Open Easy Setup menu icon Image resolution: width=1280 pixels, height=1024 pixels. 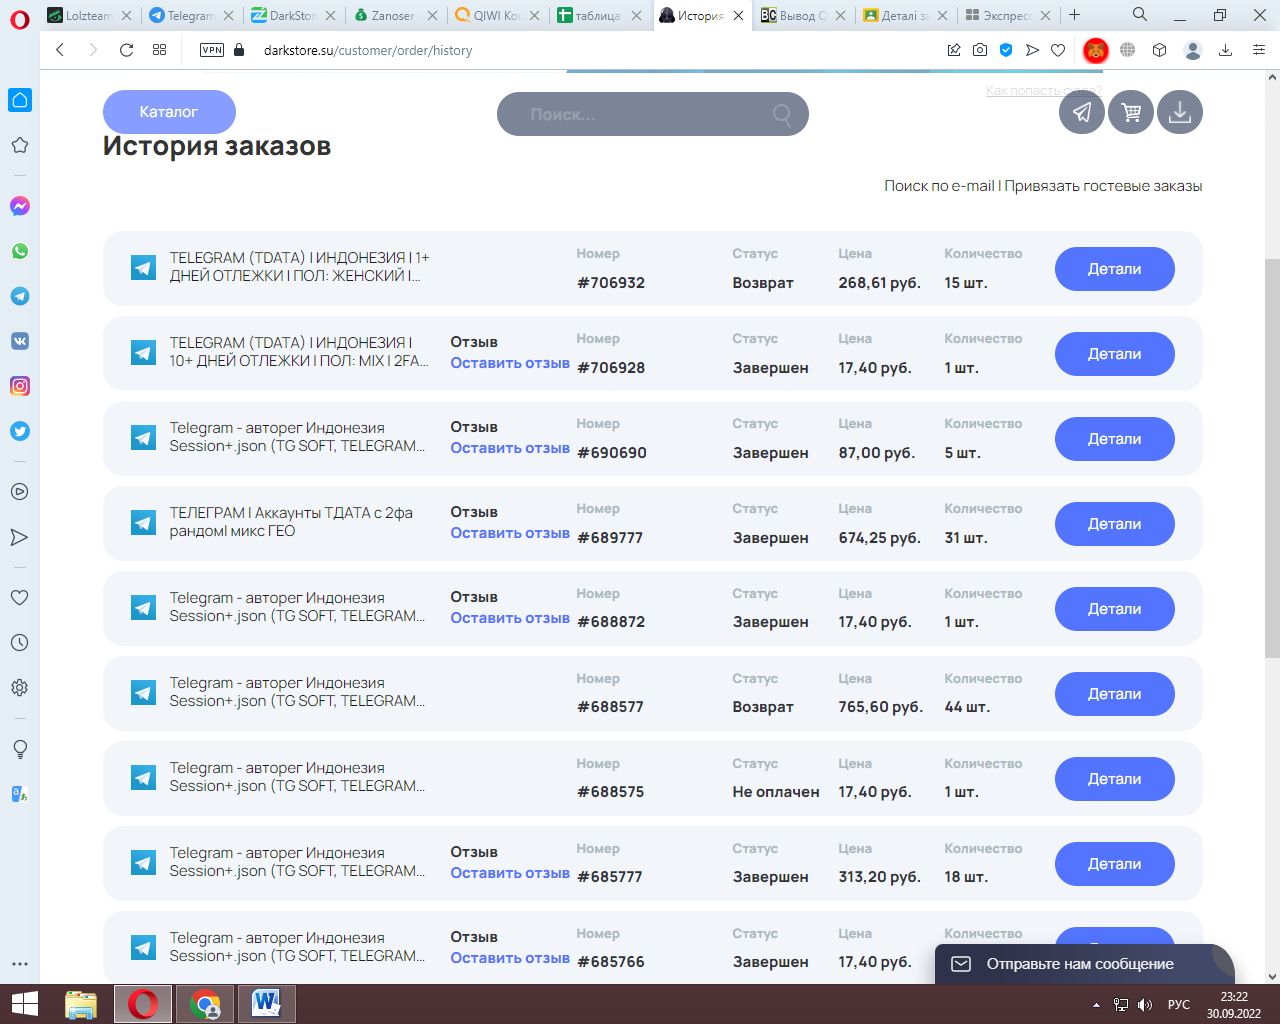[1259, 50]
